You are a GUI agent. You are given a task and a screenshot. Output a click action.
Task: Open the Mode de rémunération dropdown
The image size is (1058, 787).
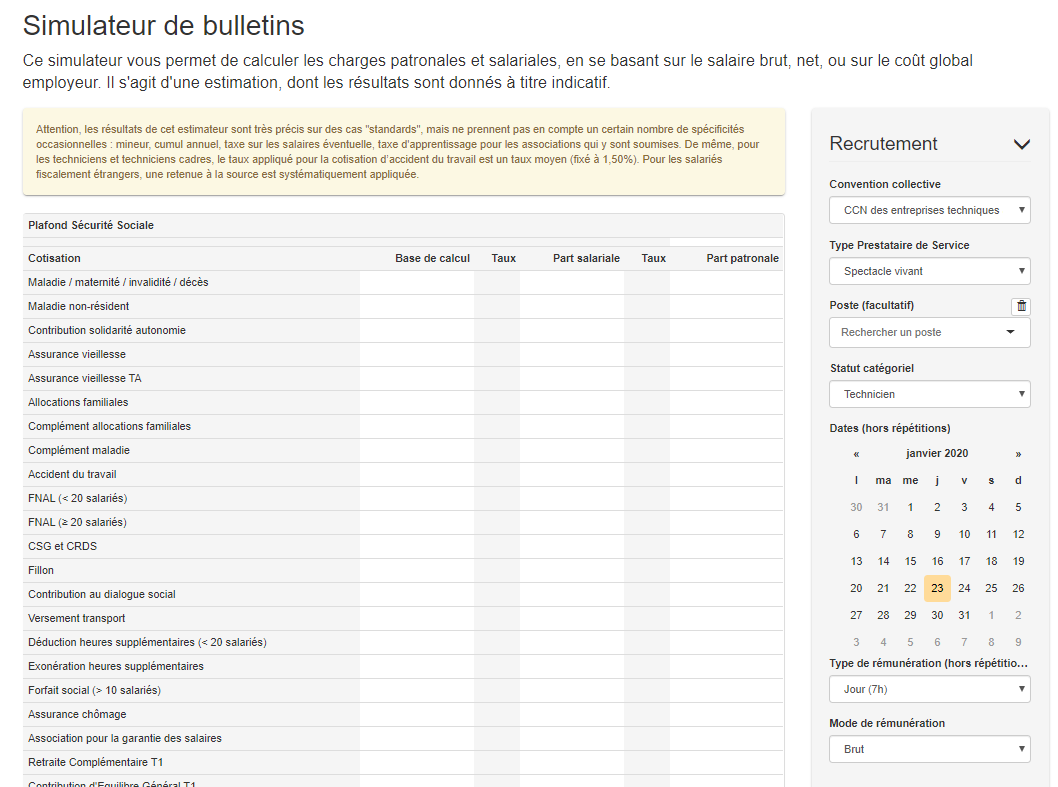pos(929,749)
